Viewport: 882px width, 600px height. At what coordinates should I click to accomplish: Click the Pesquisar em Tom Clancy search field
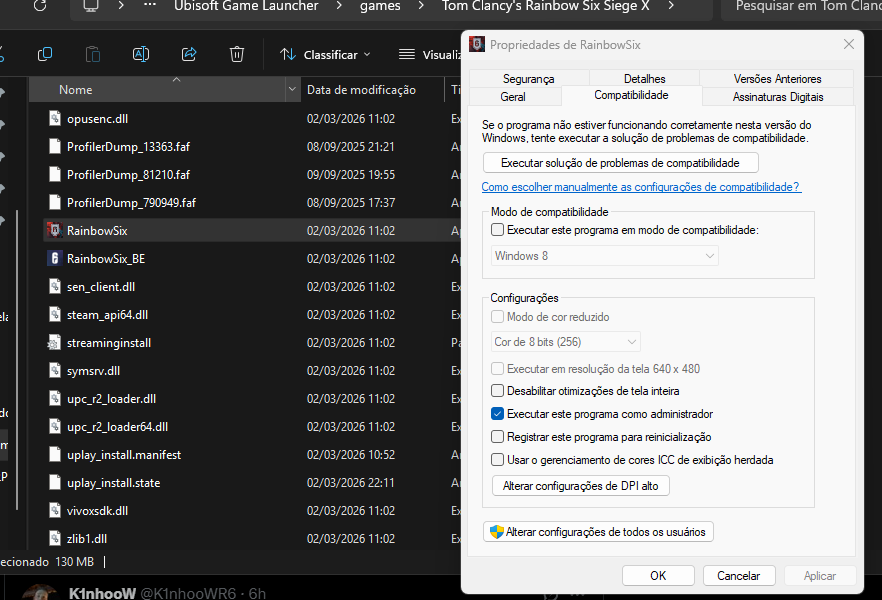[x=802, y=6]
